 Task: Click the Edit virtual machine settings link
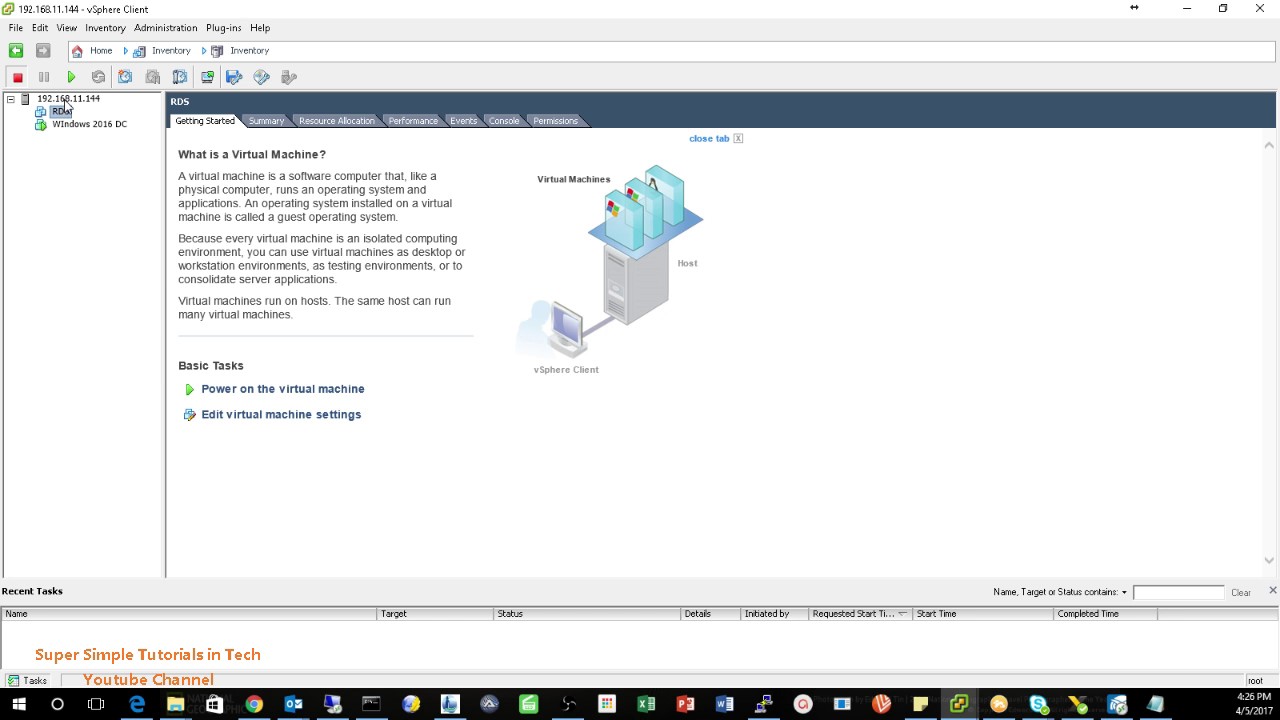[281, 415]
